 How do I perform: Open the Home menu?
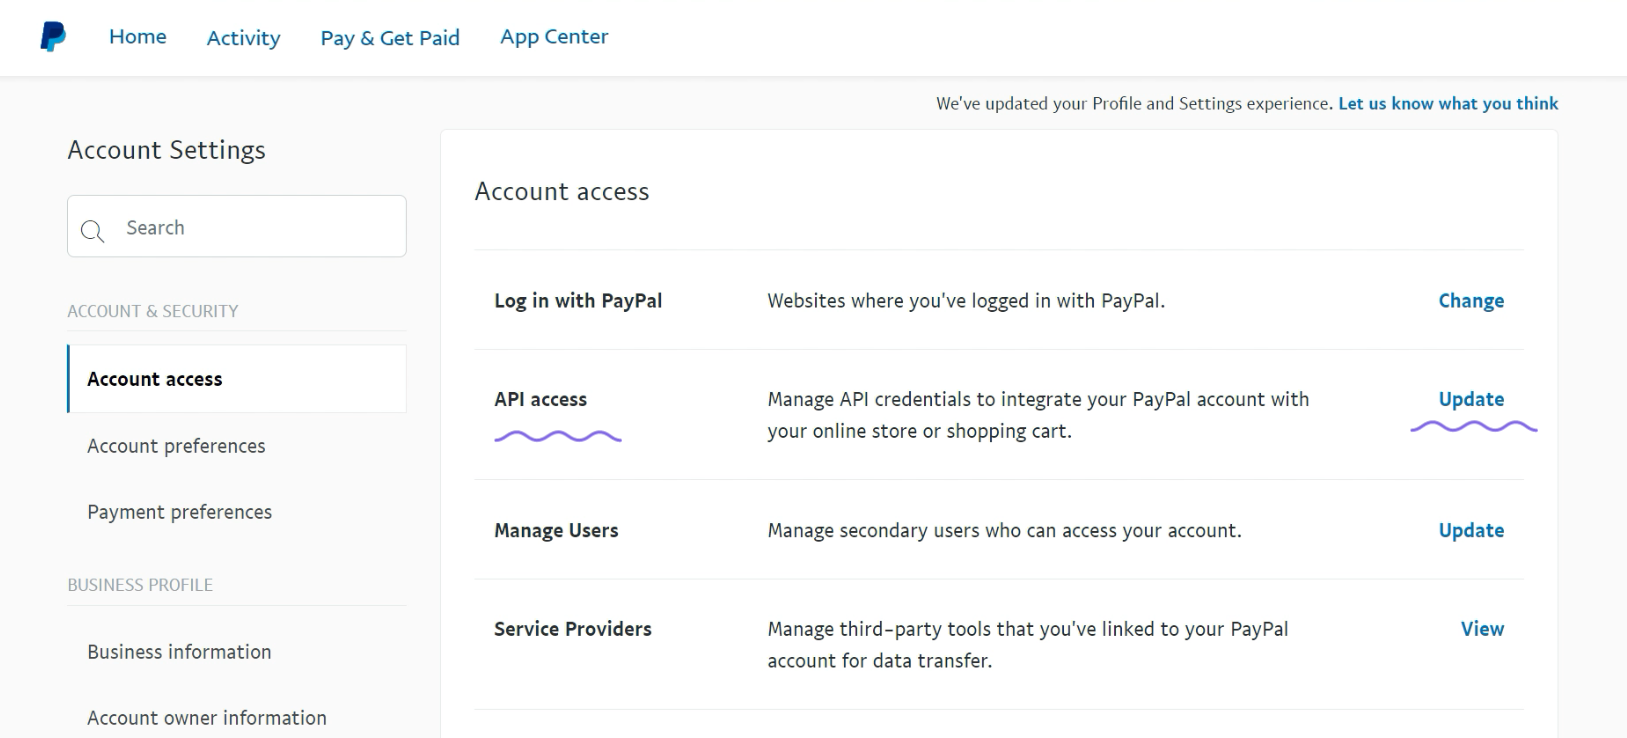tap(138, 37)
